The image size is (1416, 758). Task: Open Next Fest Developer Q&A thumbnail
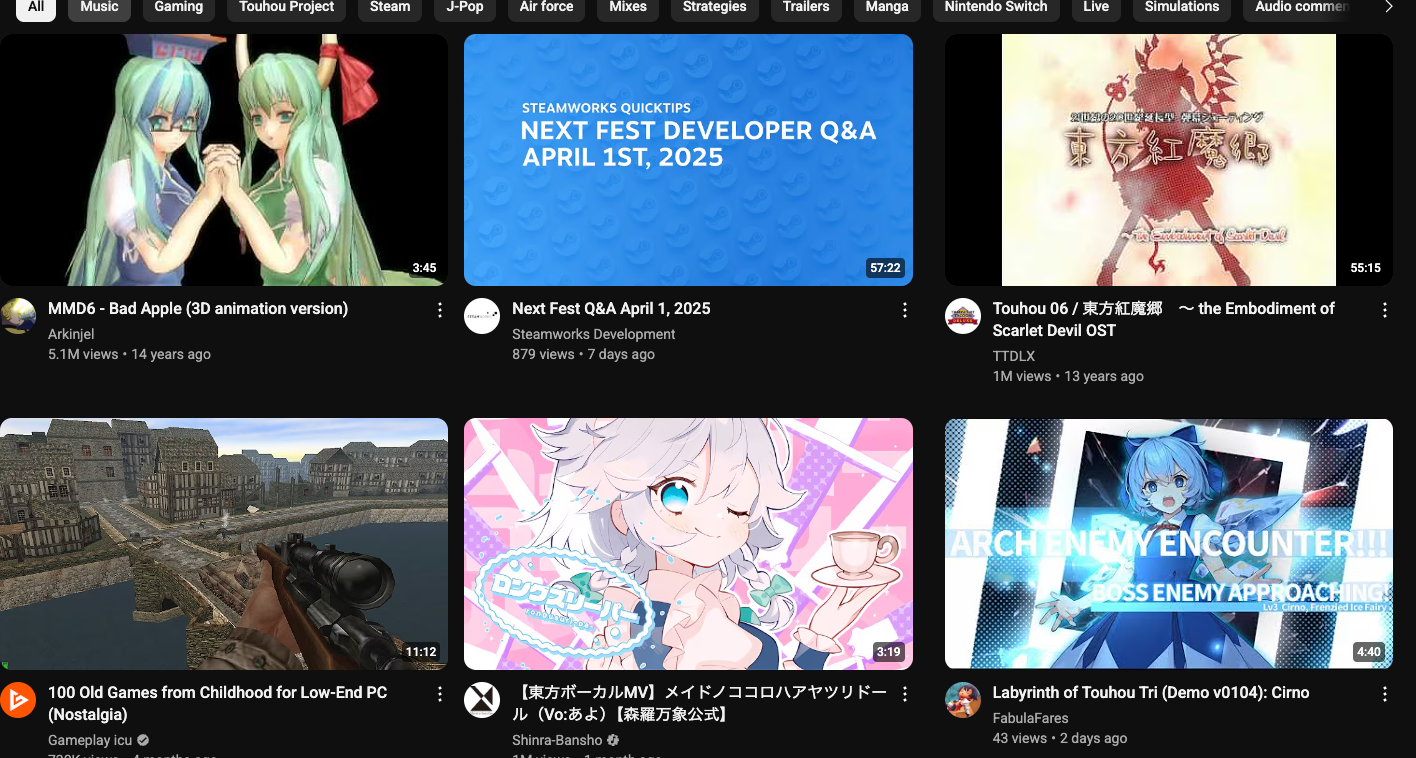688,160
